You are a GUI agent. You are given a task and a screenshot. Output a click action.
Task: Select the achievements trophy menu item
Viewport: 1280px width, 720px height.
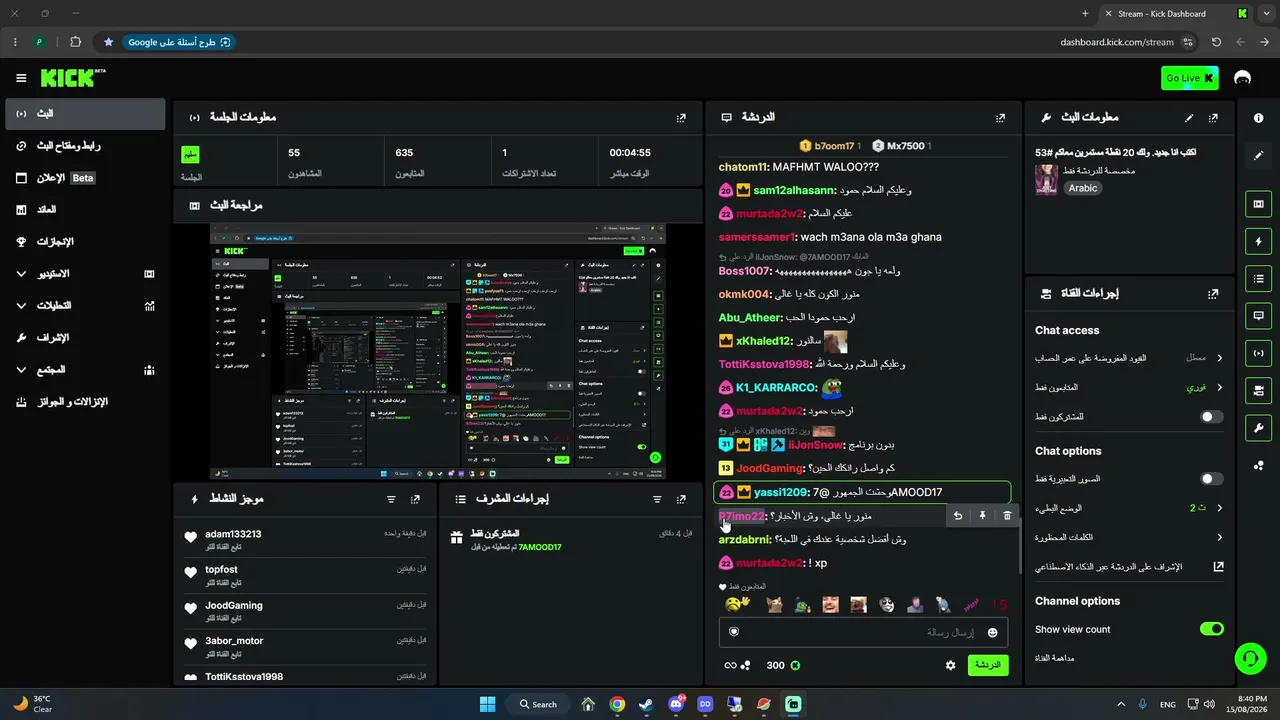(x=86, y=242)
